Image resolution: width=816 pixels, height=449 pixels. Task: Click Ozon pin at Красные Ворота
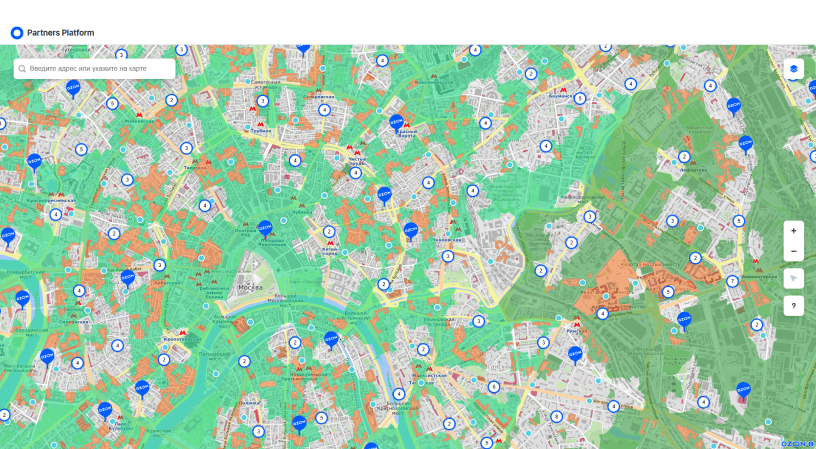tap(397, 123)
